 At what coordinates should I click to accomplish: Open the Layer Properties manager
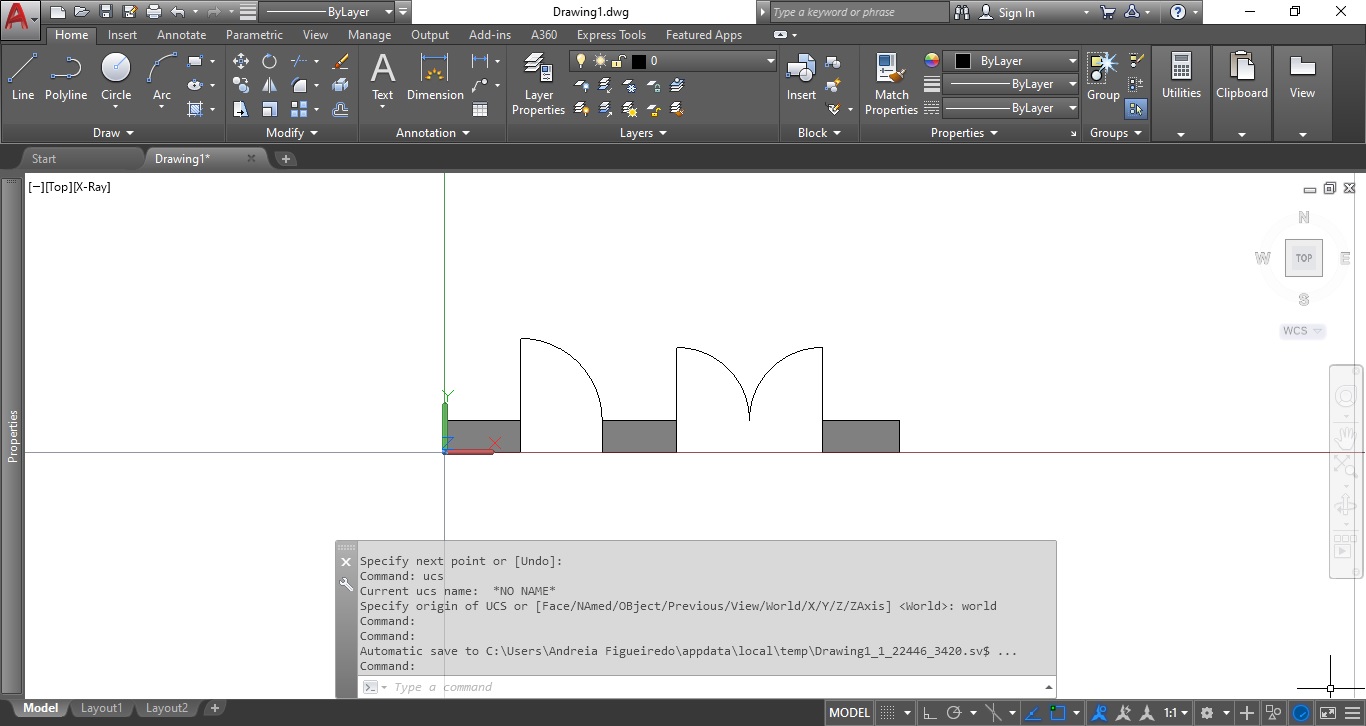click(x=538, y=85)
